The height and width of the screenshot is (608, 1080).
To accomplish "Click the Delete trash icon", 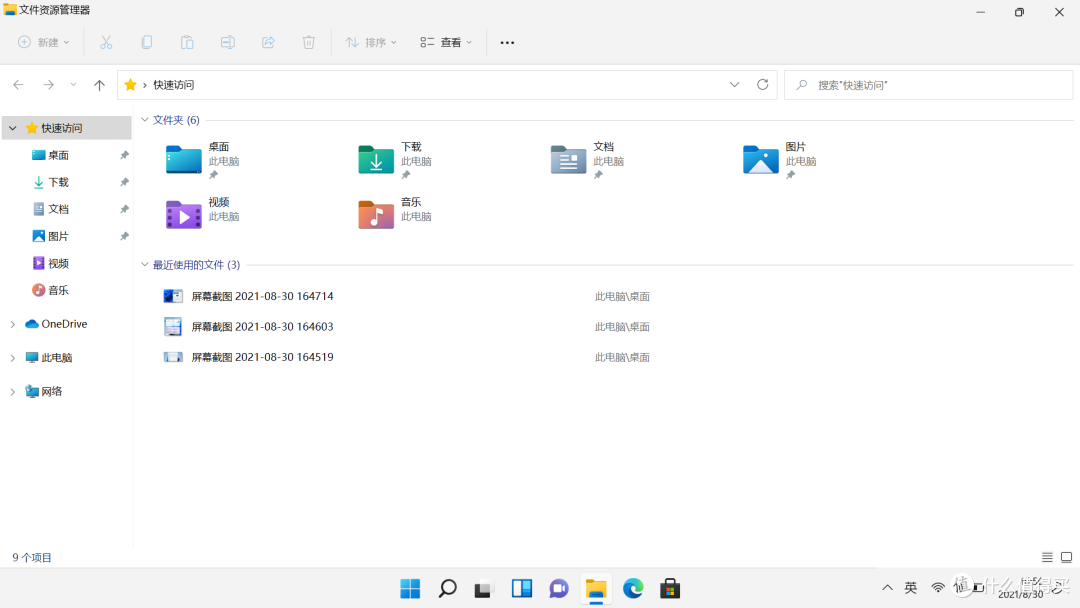I will tap(309, 43).
